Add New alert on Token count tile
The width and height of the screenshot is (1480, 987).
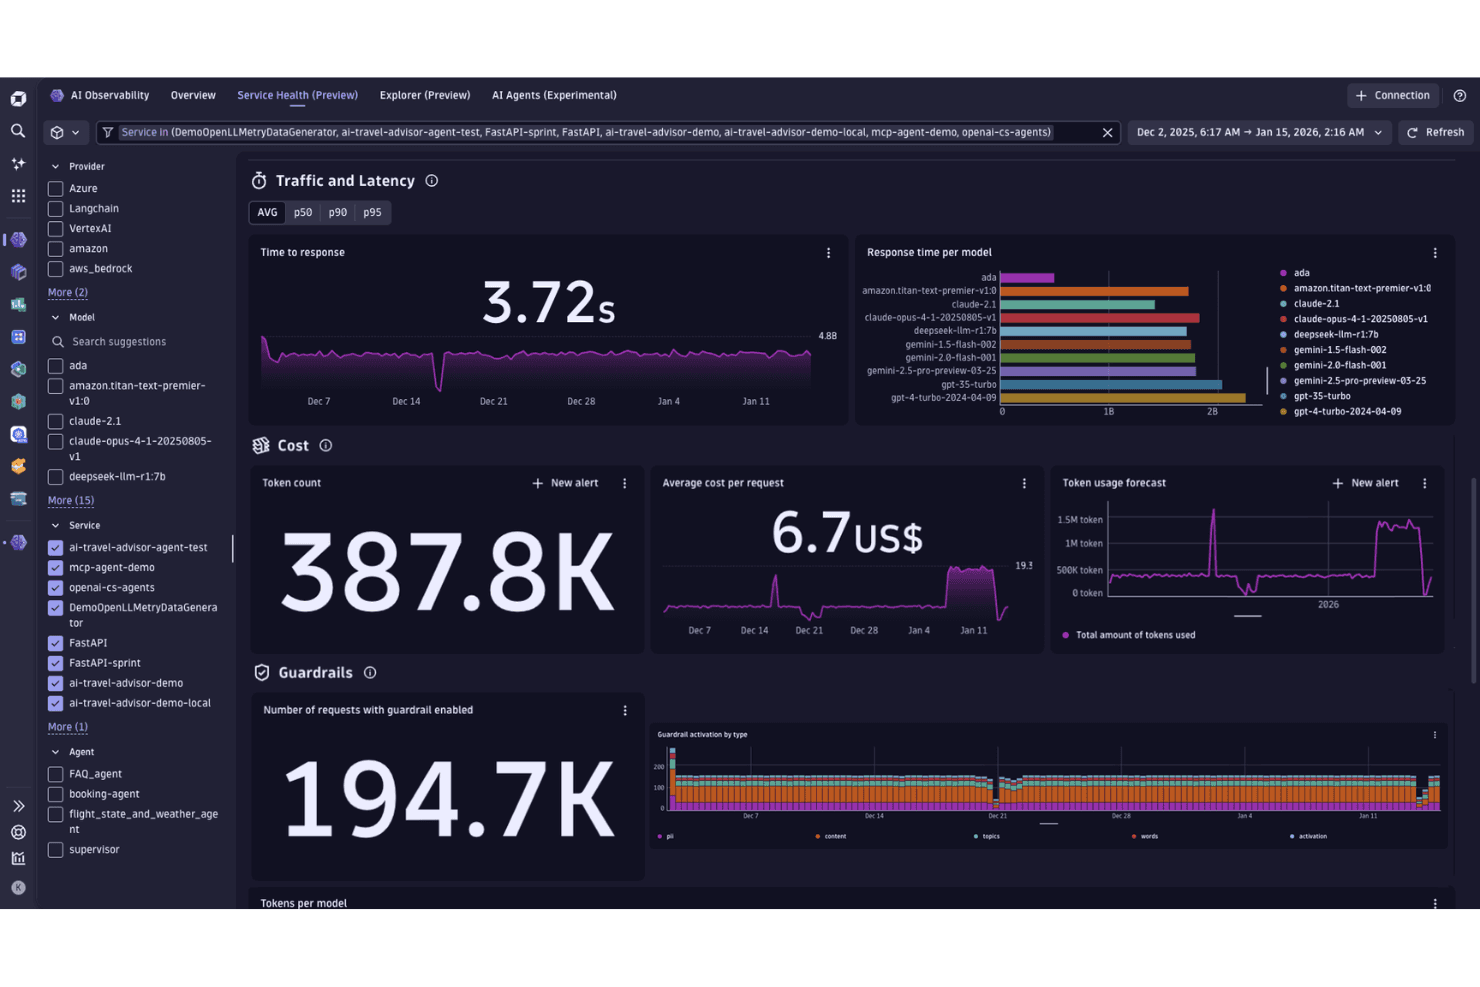click(565, 483)
